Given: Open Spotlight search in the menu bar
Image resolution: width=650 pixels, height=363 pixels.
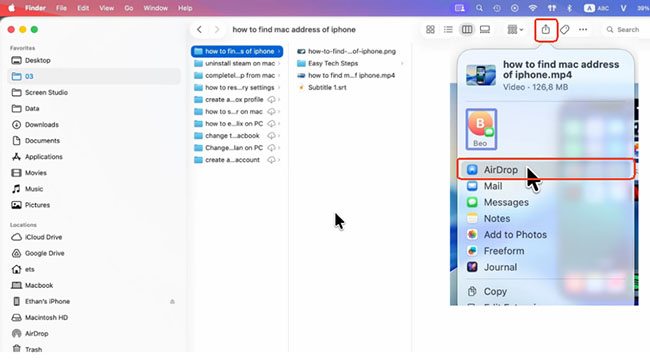Looking at the screenshot, I should pyautogui.click(x=479, y=8).
